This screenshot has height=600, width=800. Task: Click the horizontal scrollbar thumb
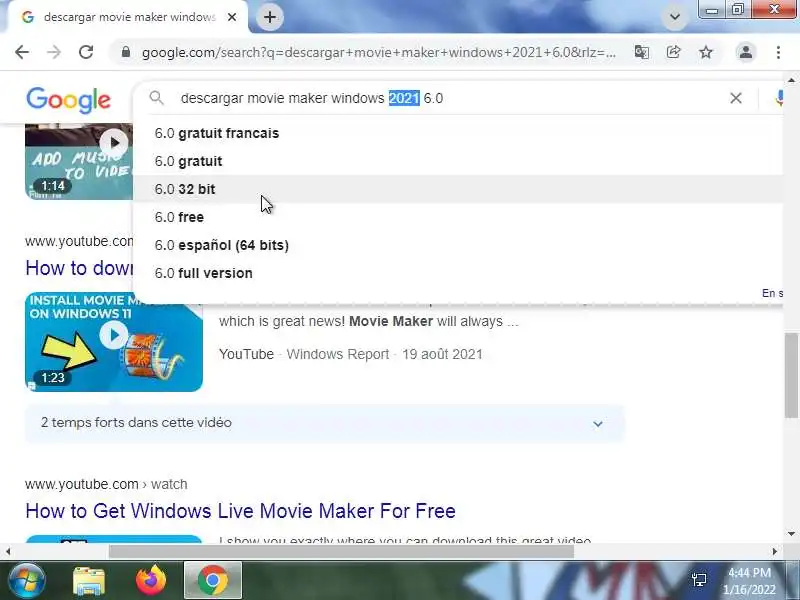(x=341, y=551)
